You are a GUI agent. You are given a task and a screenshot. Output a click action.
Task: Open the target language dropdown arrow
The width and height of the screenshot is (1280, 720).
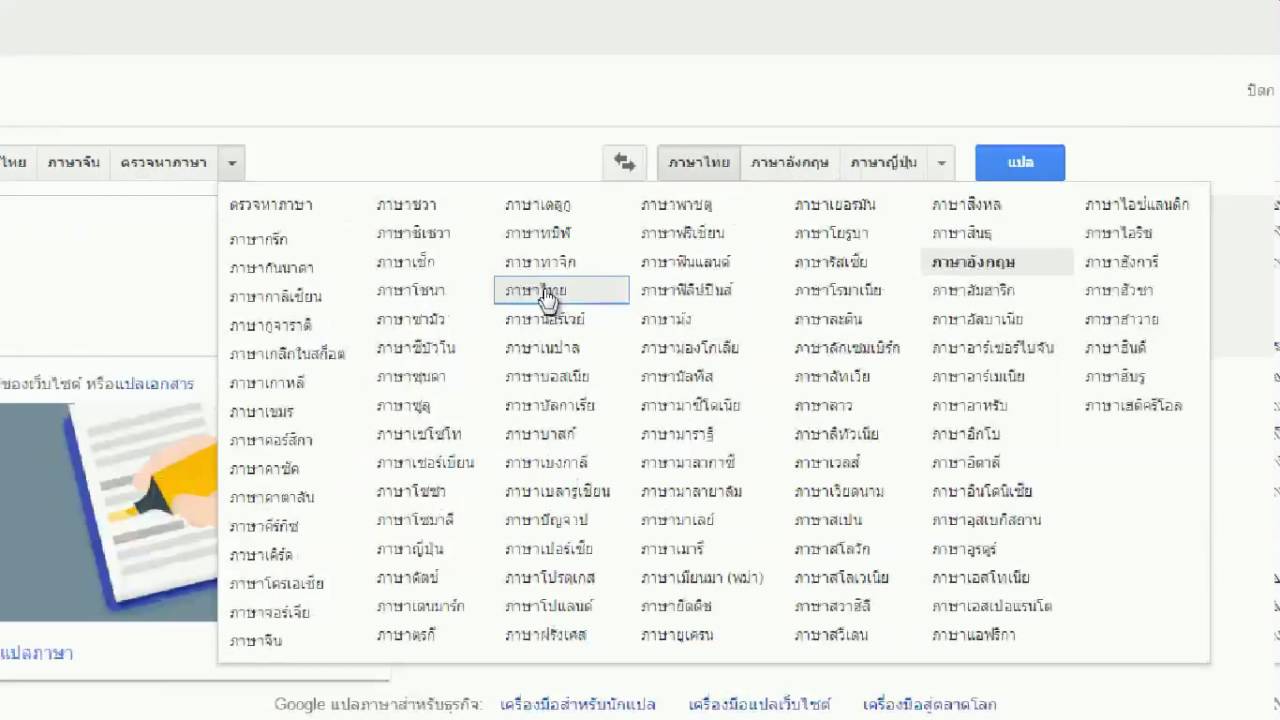pos(940,162)
